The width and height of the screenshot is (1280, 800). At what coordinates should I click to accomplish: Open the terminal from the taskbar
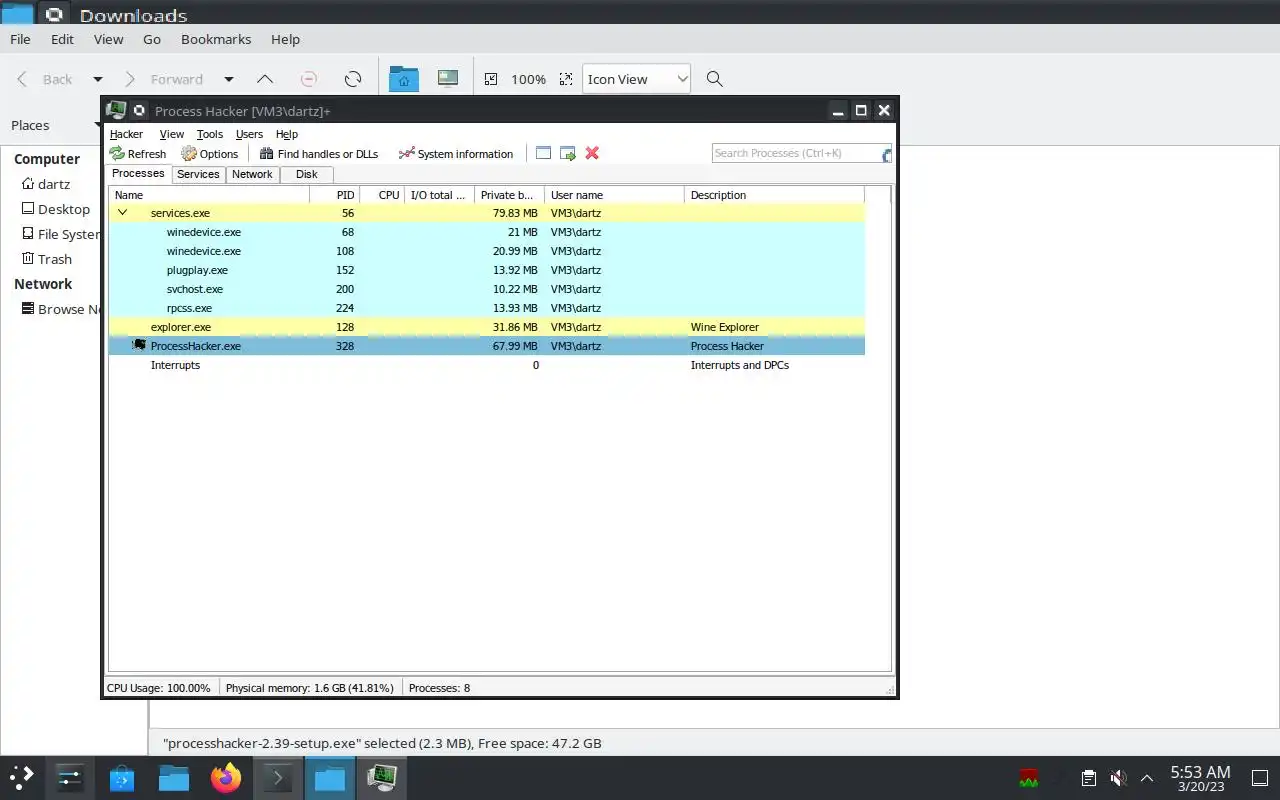[277, 777]
